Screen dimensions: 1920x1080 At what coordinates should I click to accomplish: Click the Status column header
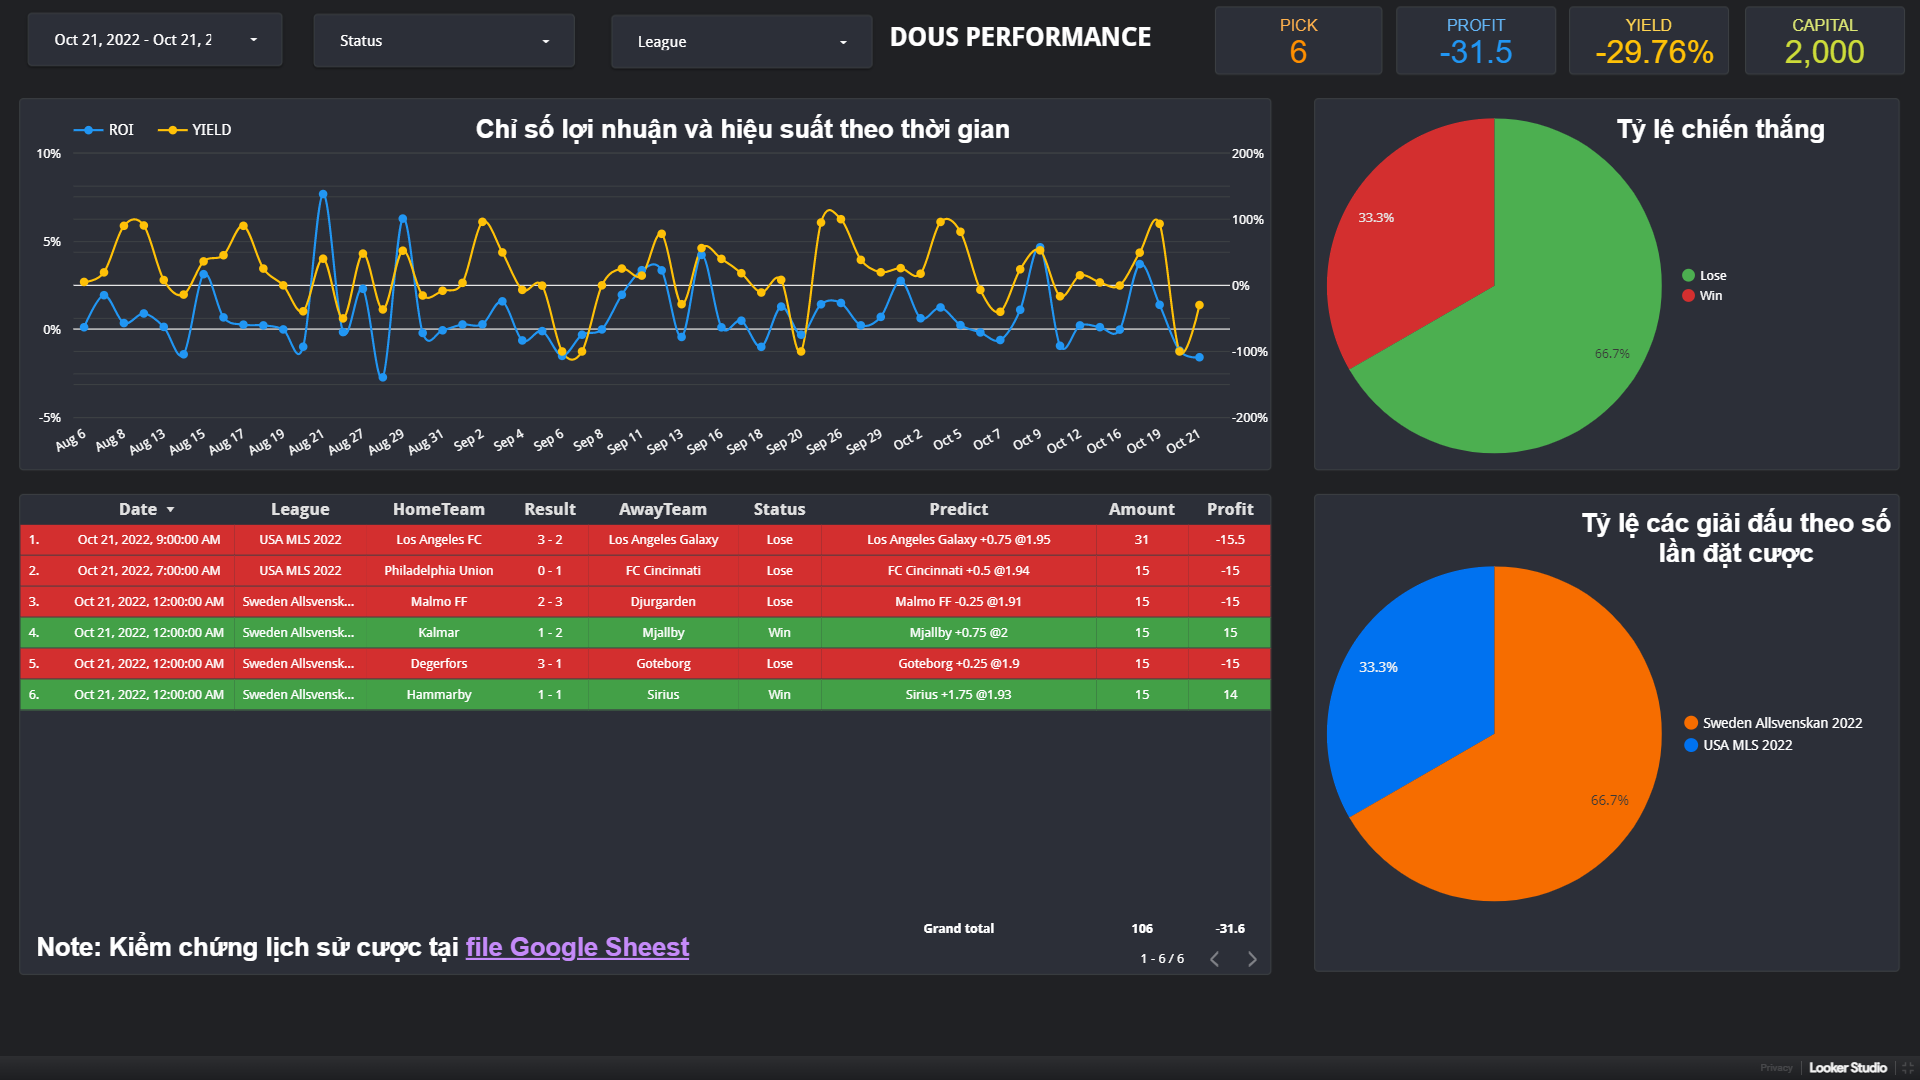pos(779,509)
